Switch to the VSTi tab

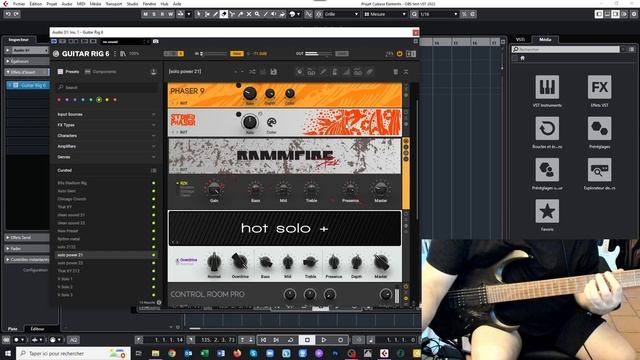click(520, 40)
